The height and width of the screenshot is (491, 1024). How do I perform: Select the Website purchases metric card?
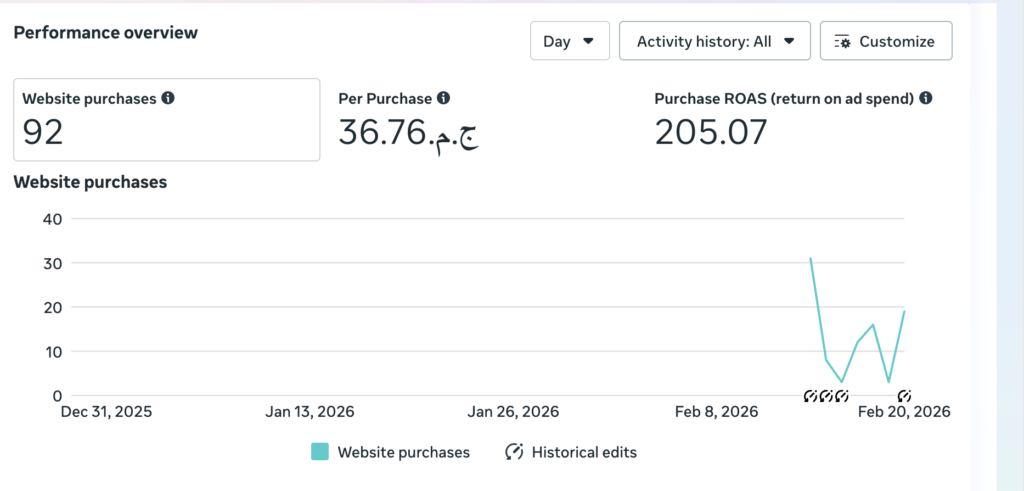[166, 119]
